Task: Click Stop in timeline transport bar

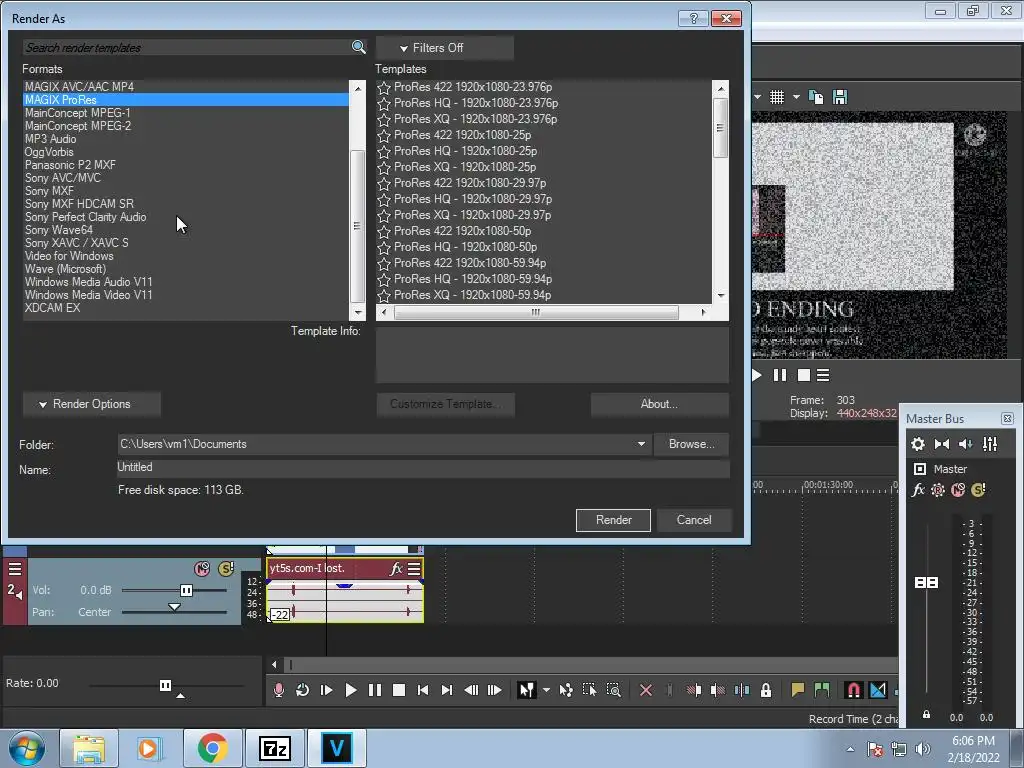Action: point(399,690)
